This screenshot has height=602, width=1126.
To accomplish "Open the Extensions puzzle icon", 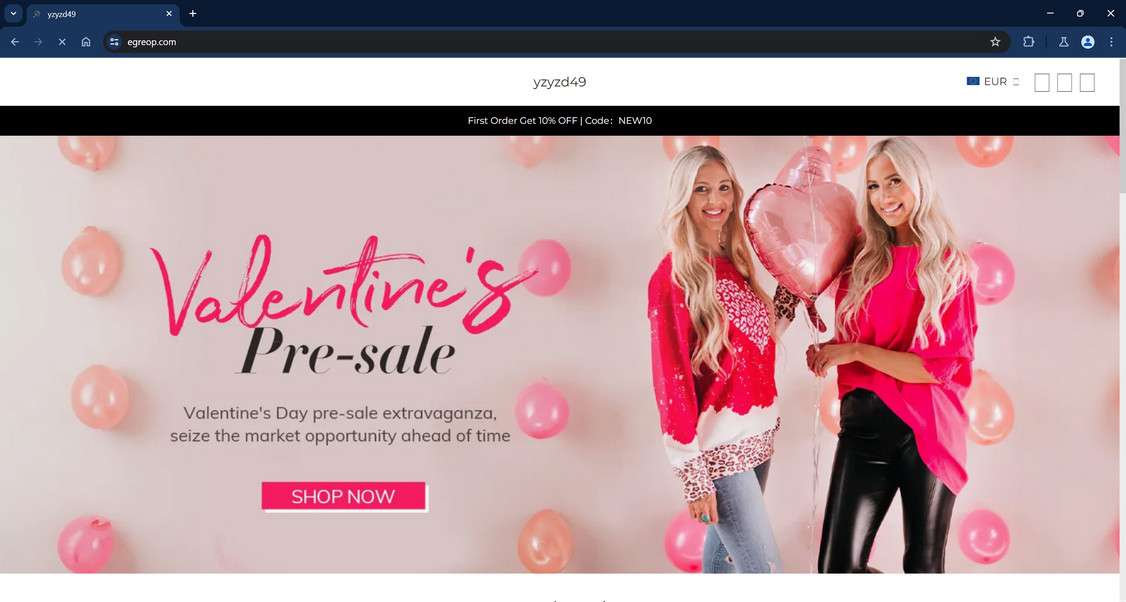I will (x=1028, y=42).
